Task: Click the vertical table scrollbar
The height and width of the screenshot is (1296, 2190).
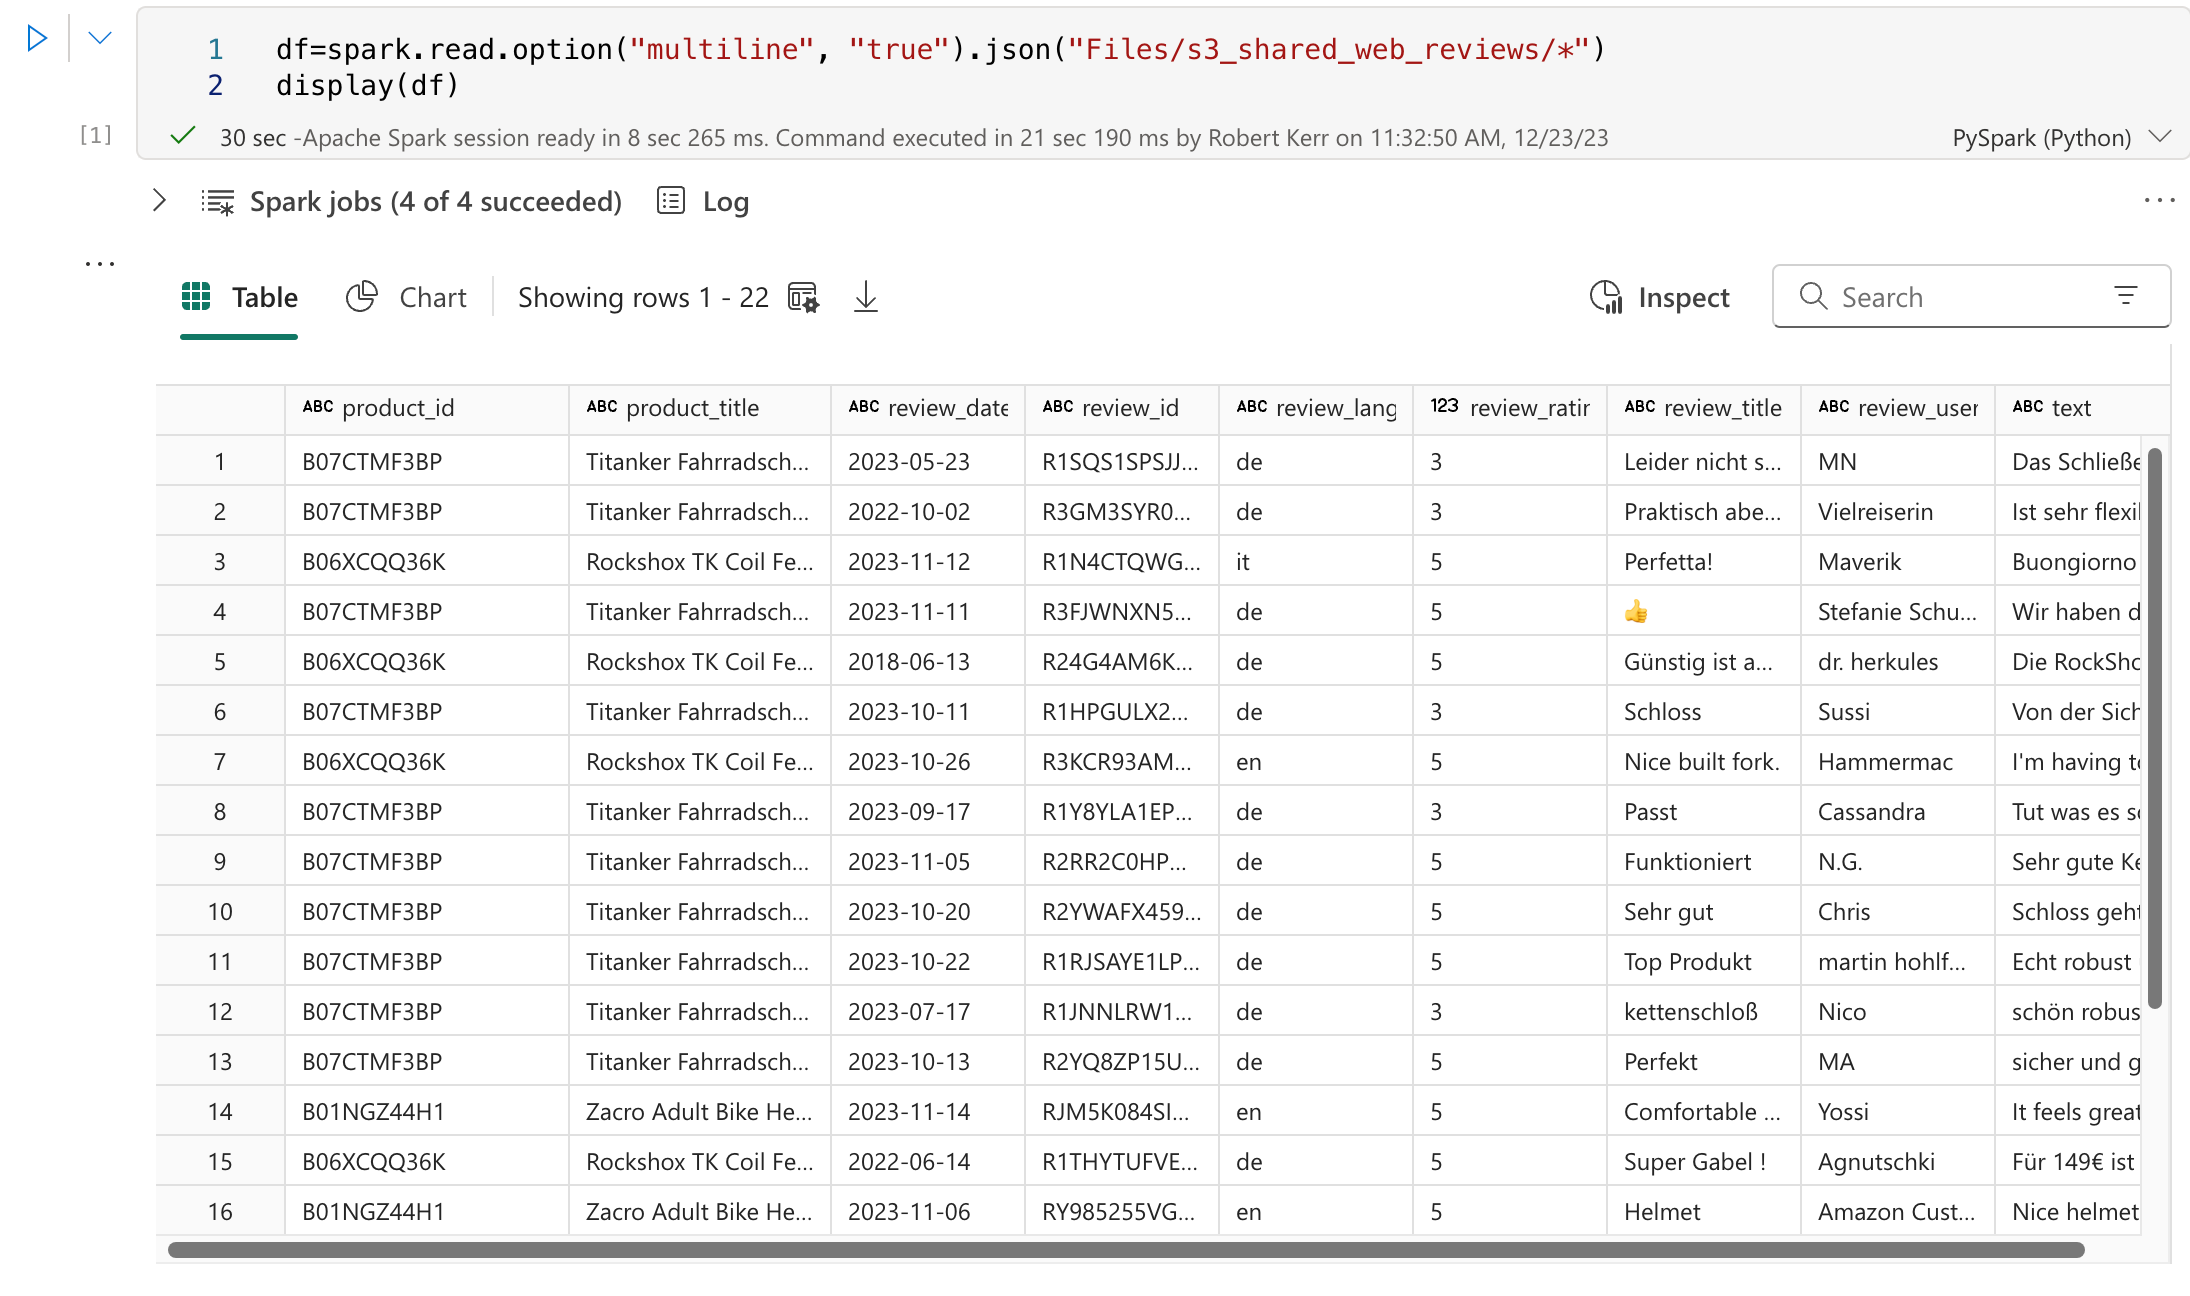Action: (2155, 728)
